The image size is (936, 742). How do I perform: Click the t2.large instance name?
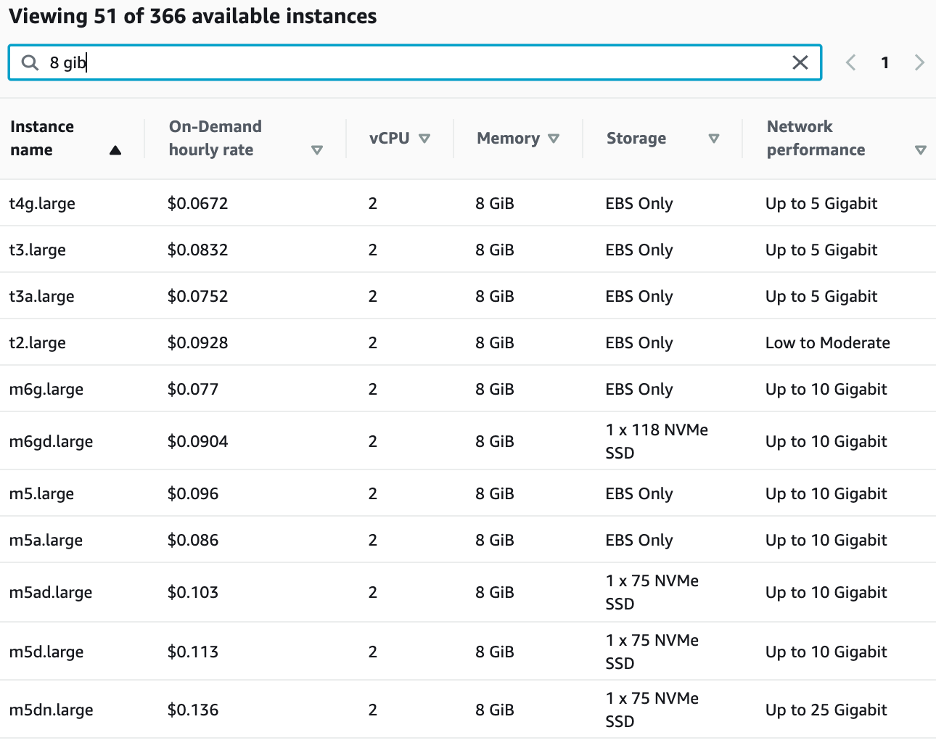[x=38, y=343]
